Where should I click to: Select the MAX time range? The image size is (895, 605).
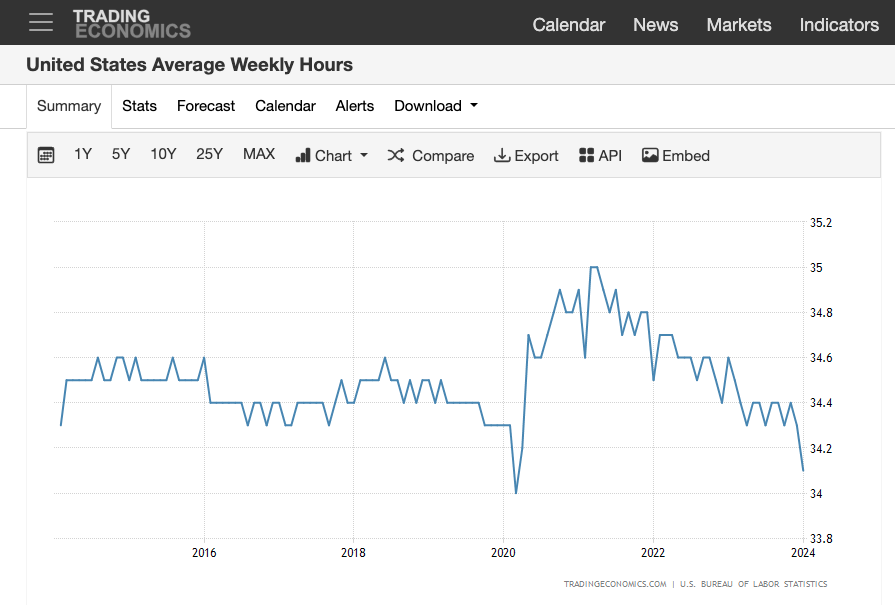(x=259, y=154)
